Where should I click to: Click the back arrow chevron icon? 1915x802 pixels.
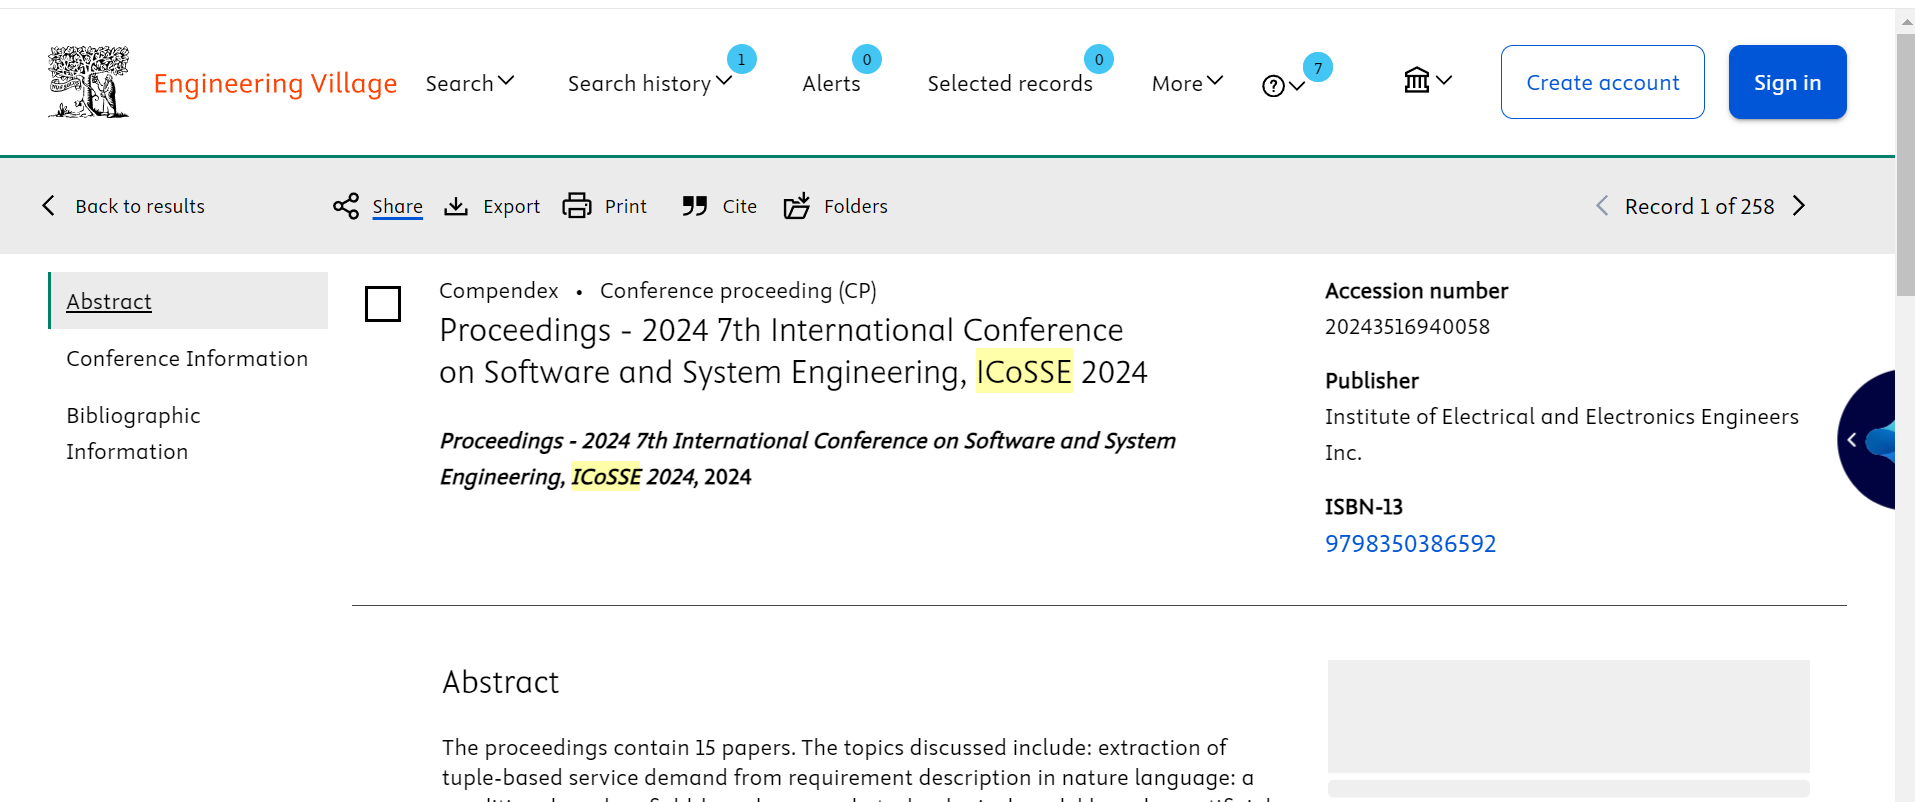point(48,206)
